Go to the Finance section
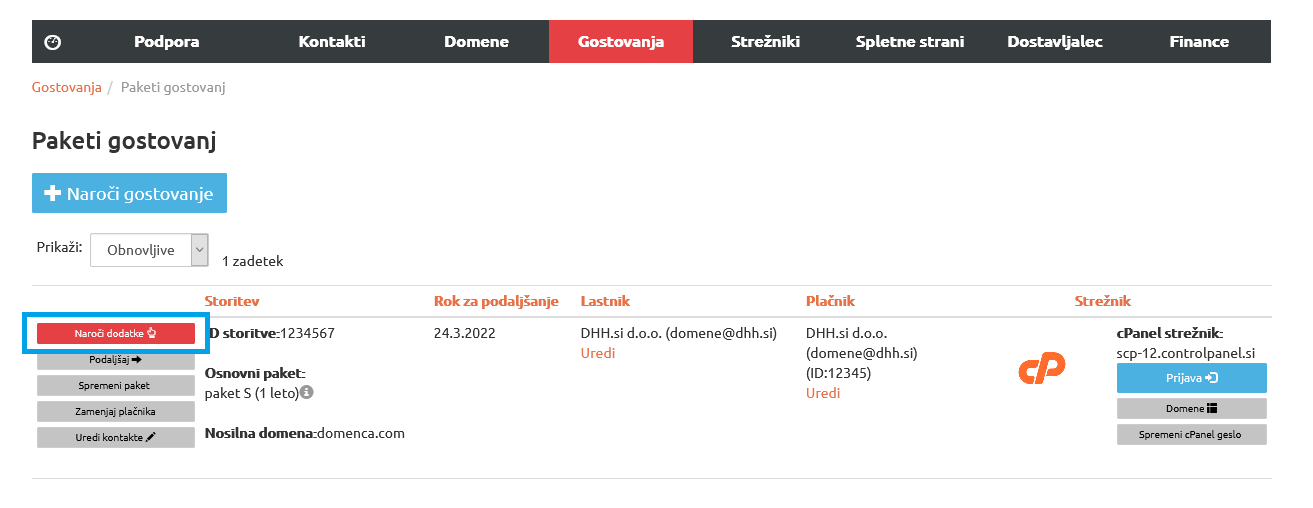Viewport: 1313px width, 508px height. coord(1199,42)
